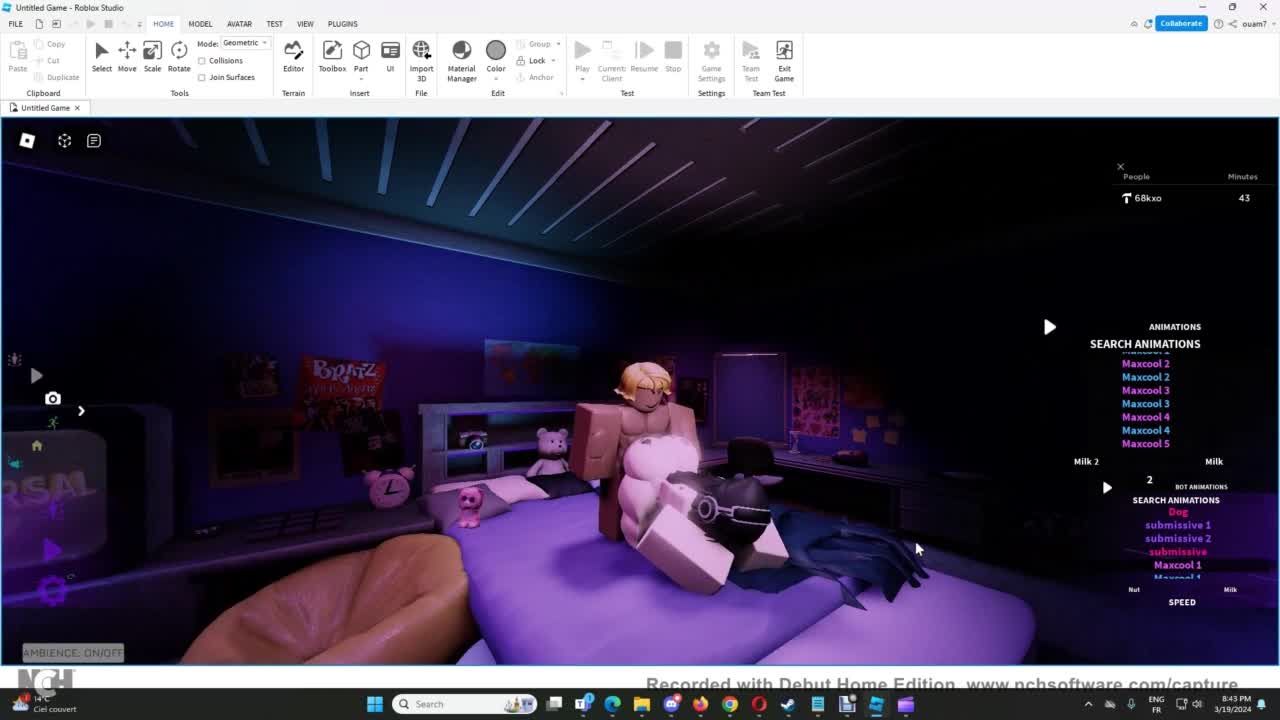
Task: Click the Color swatch in the Edit group
Action: pyautogui.click(x=496, y=50)
